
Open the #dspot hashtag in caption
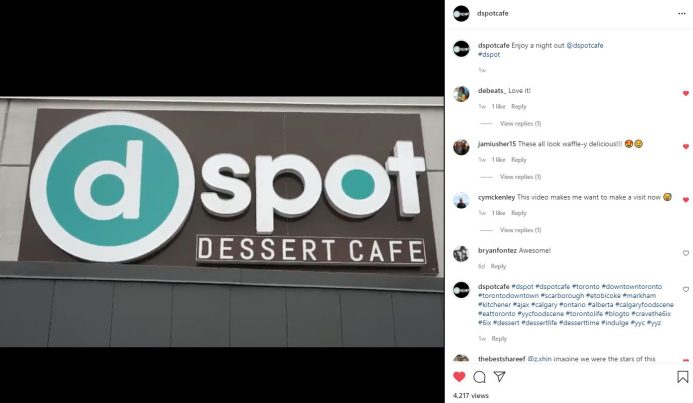click(x=489, y=54)
